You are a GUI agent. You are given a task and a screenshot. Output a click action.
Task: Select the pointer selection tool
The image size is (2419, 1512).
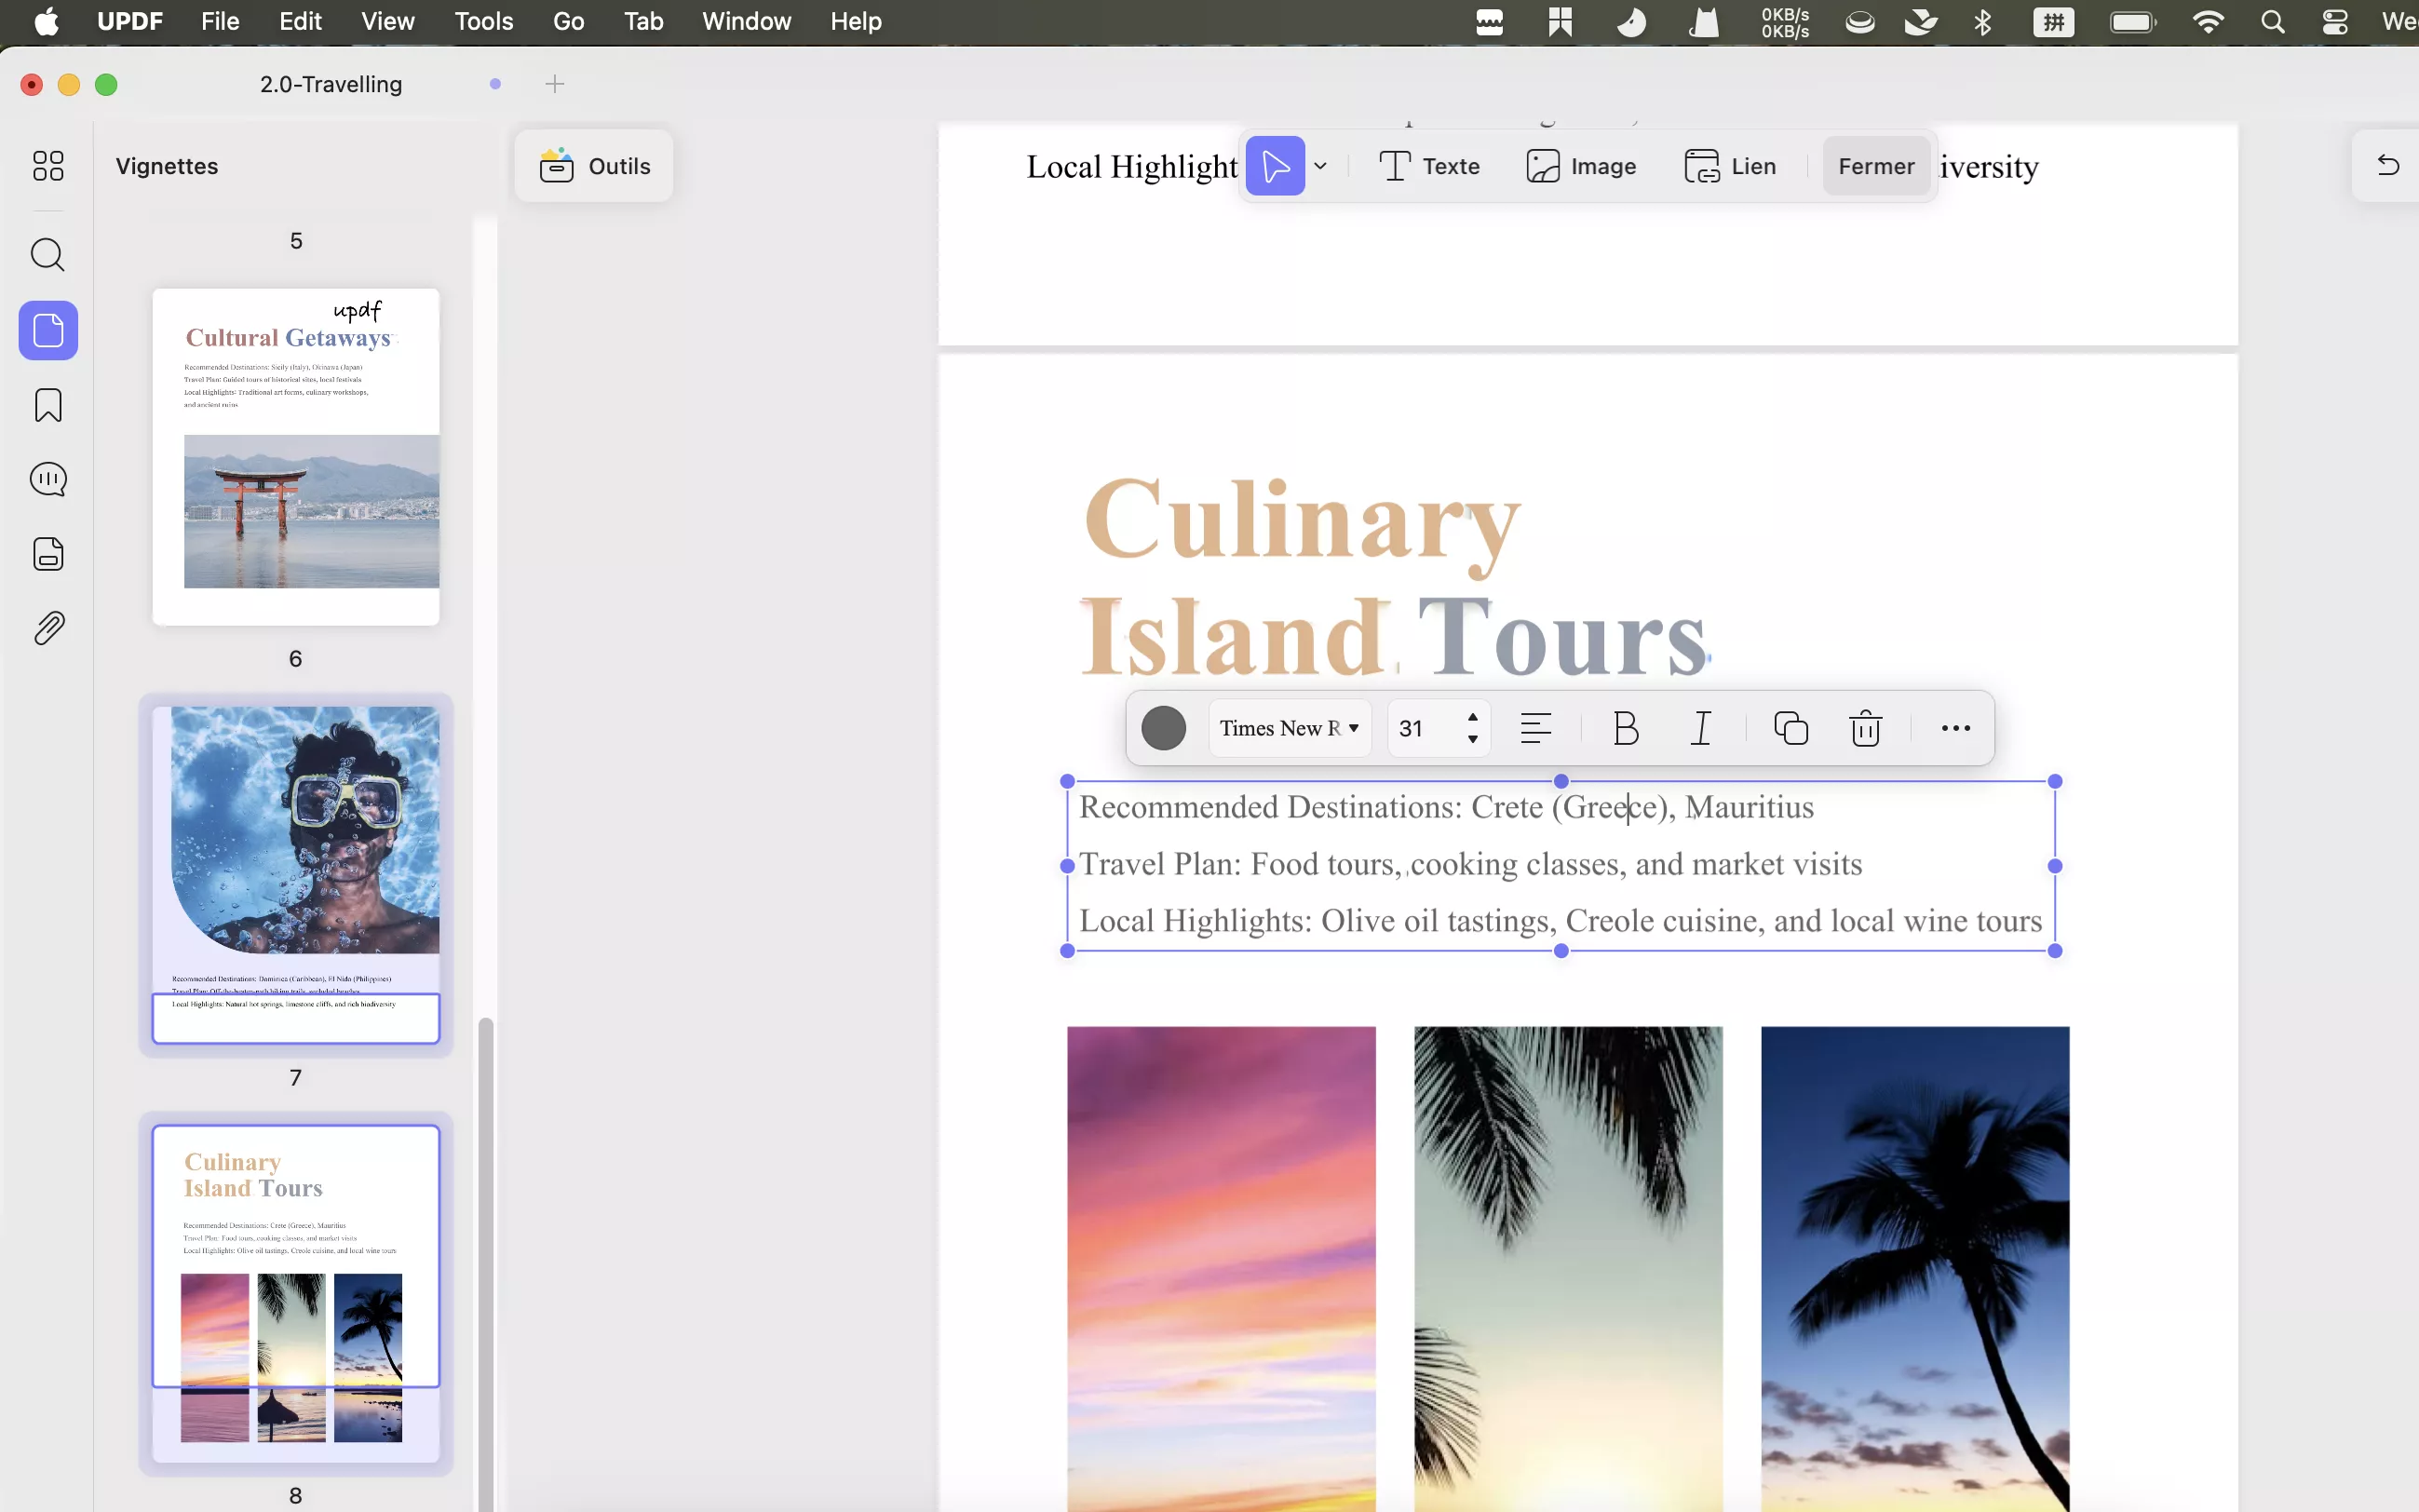pos(1275,166)
